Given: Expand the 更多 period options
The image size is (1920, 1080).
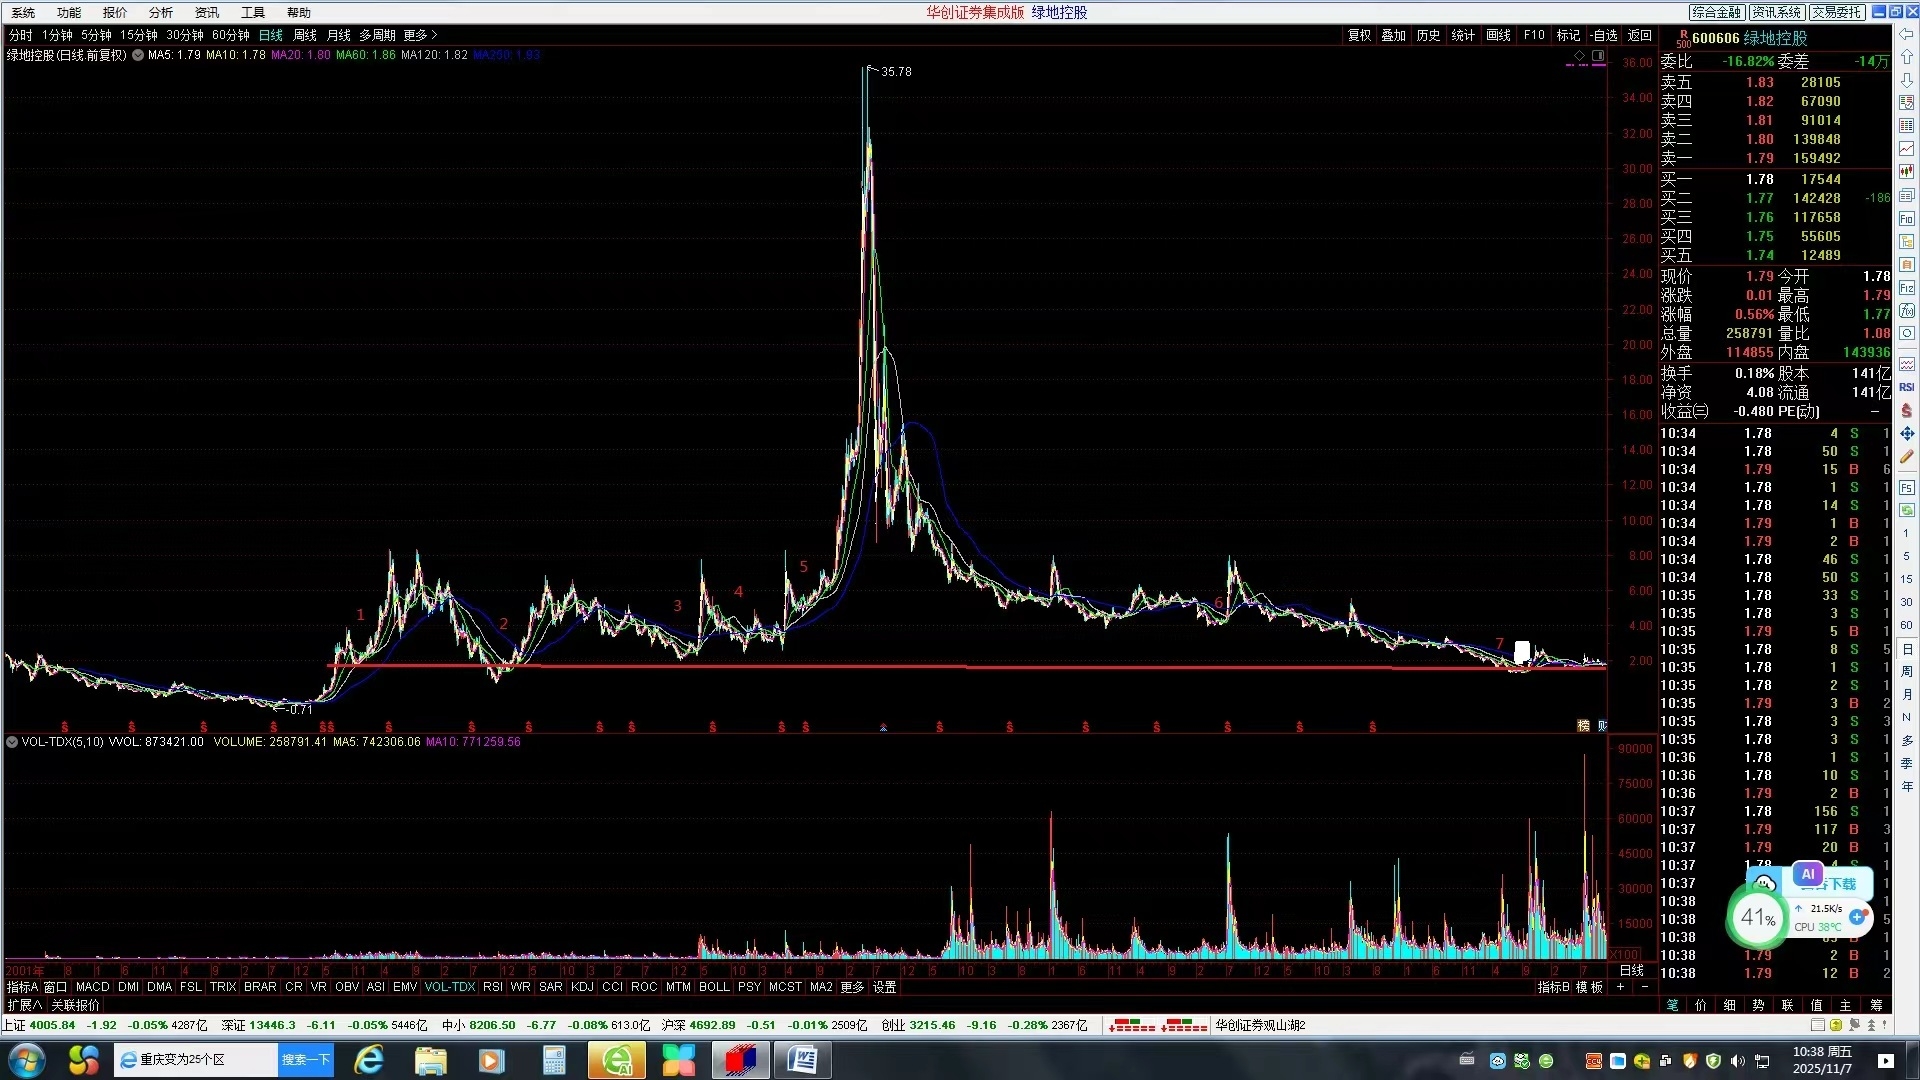Looking at the screenshot, I should point(420,35).
